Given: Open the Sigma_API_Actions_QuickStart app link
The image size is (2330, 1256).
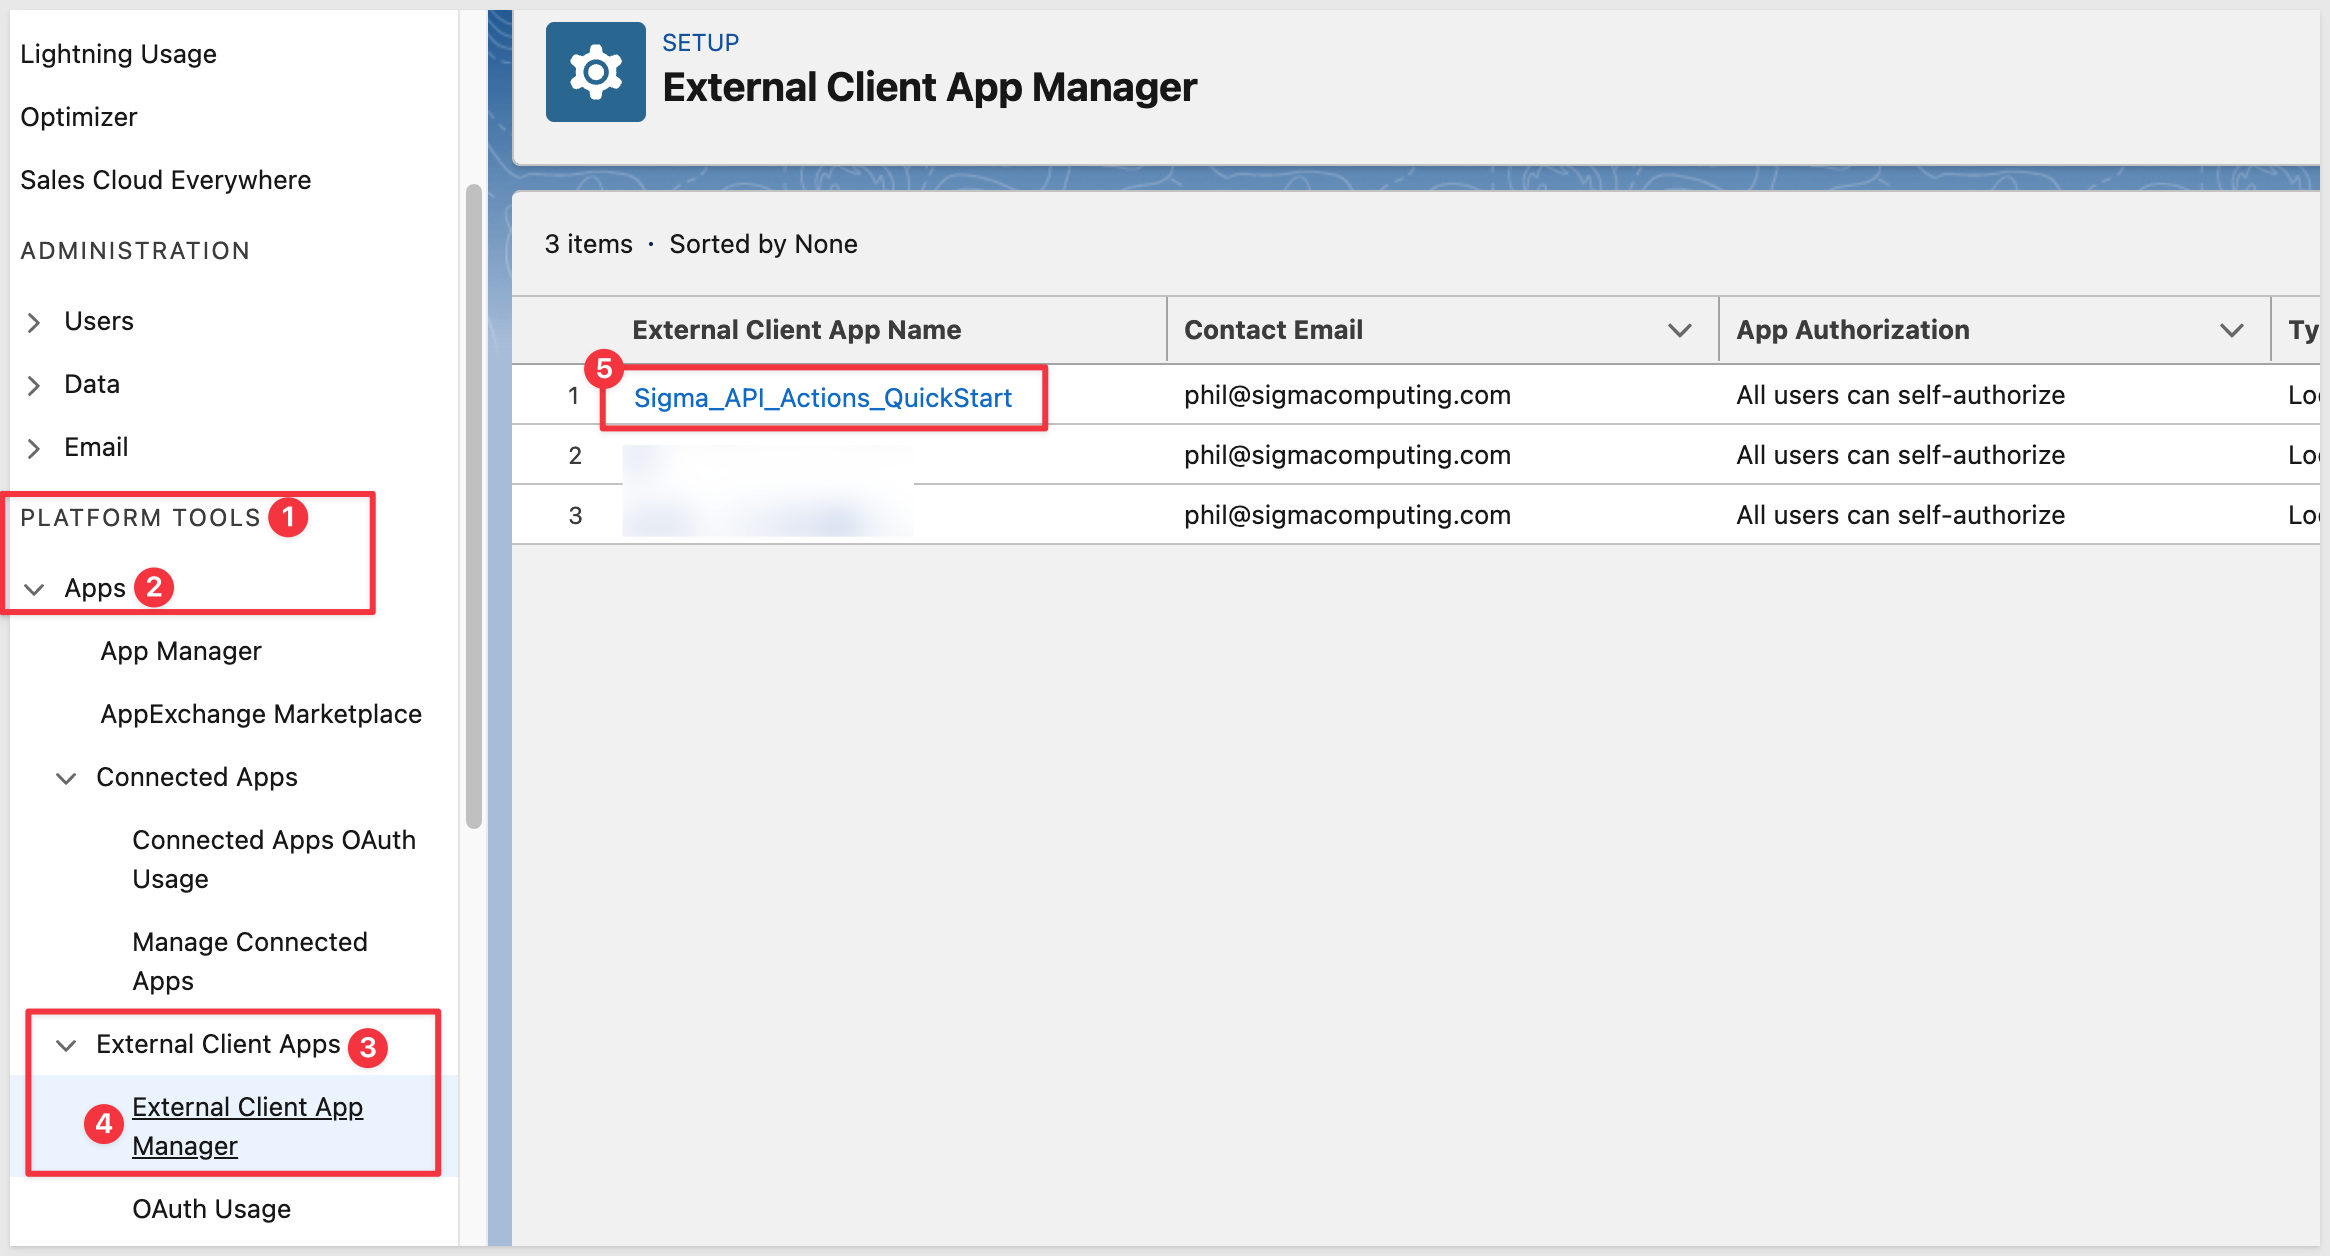Looking at the screenshot, I should (x=822, y=398).
